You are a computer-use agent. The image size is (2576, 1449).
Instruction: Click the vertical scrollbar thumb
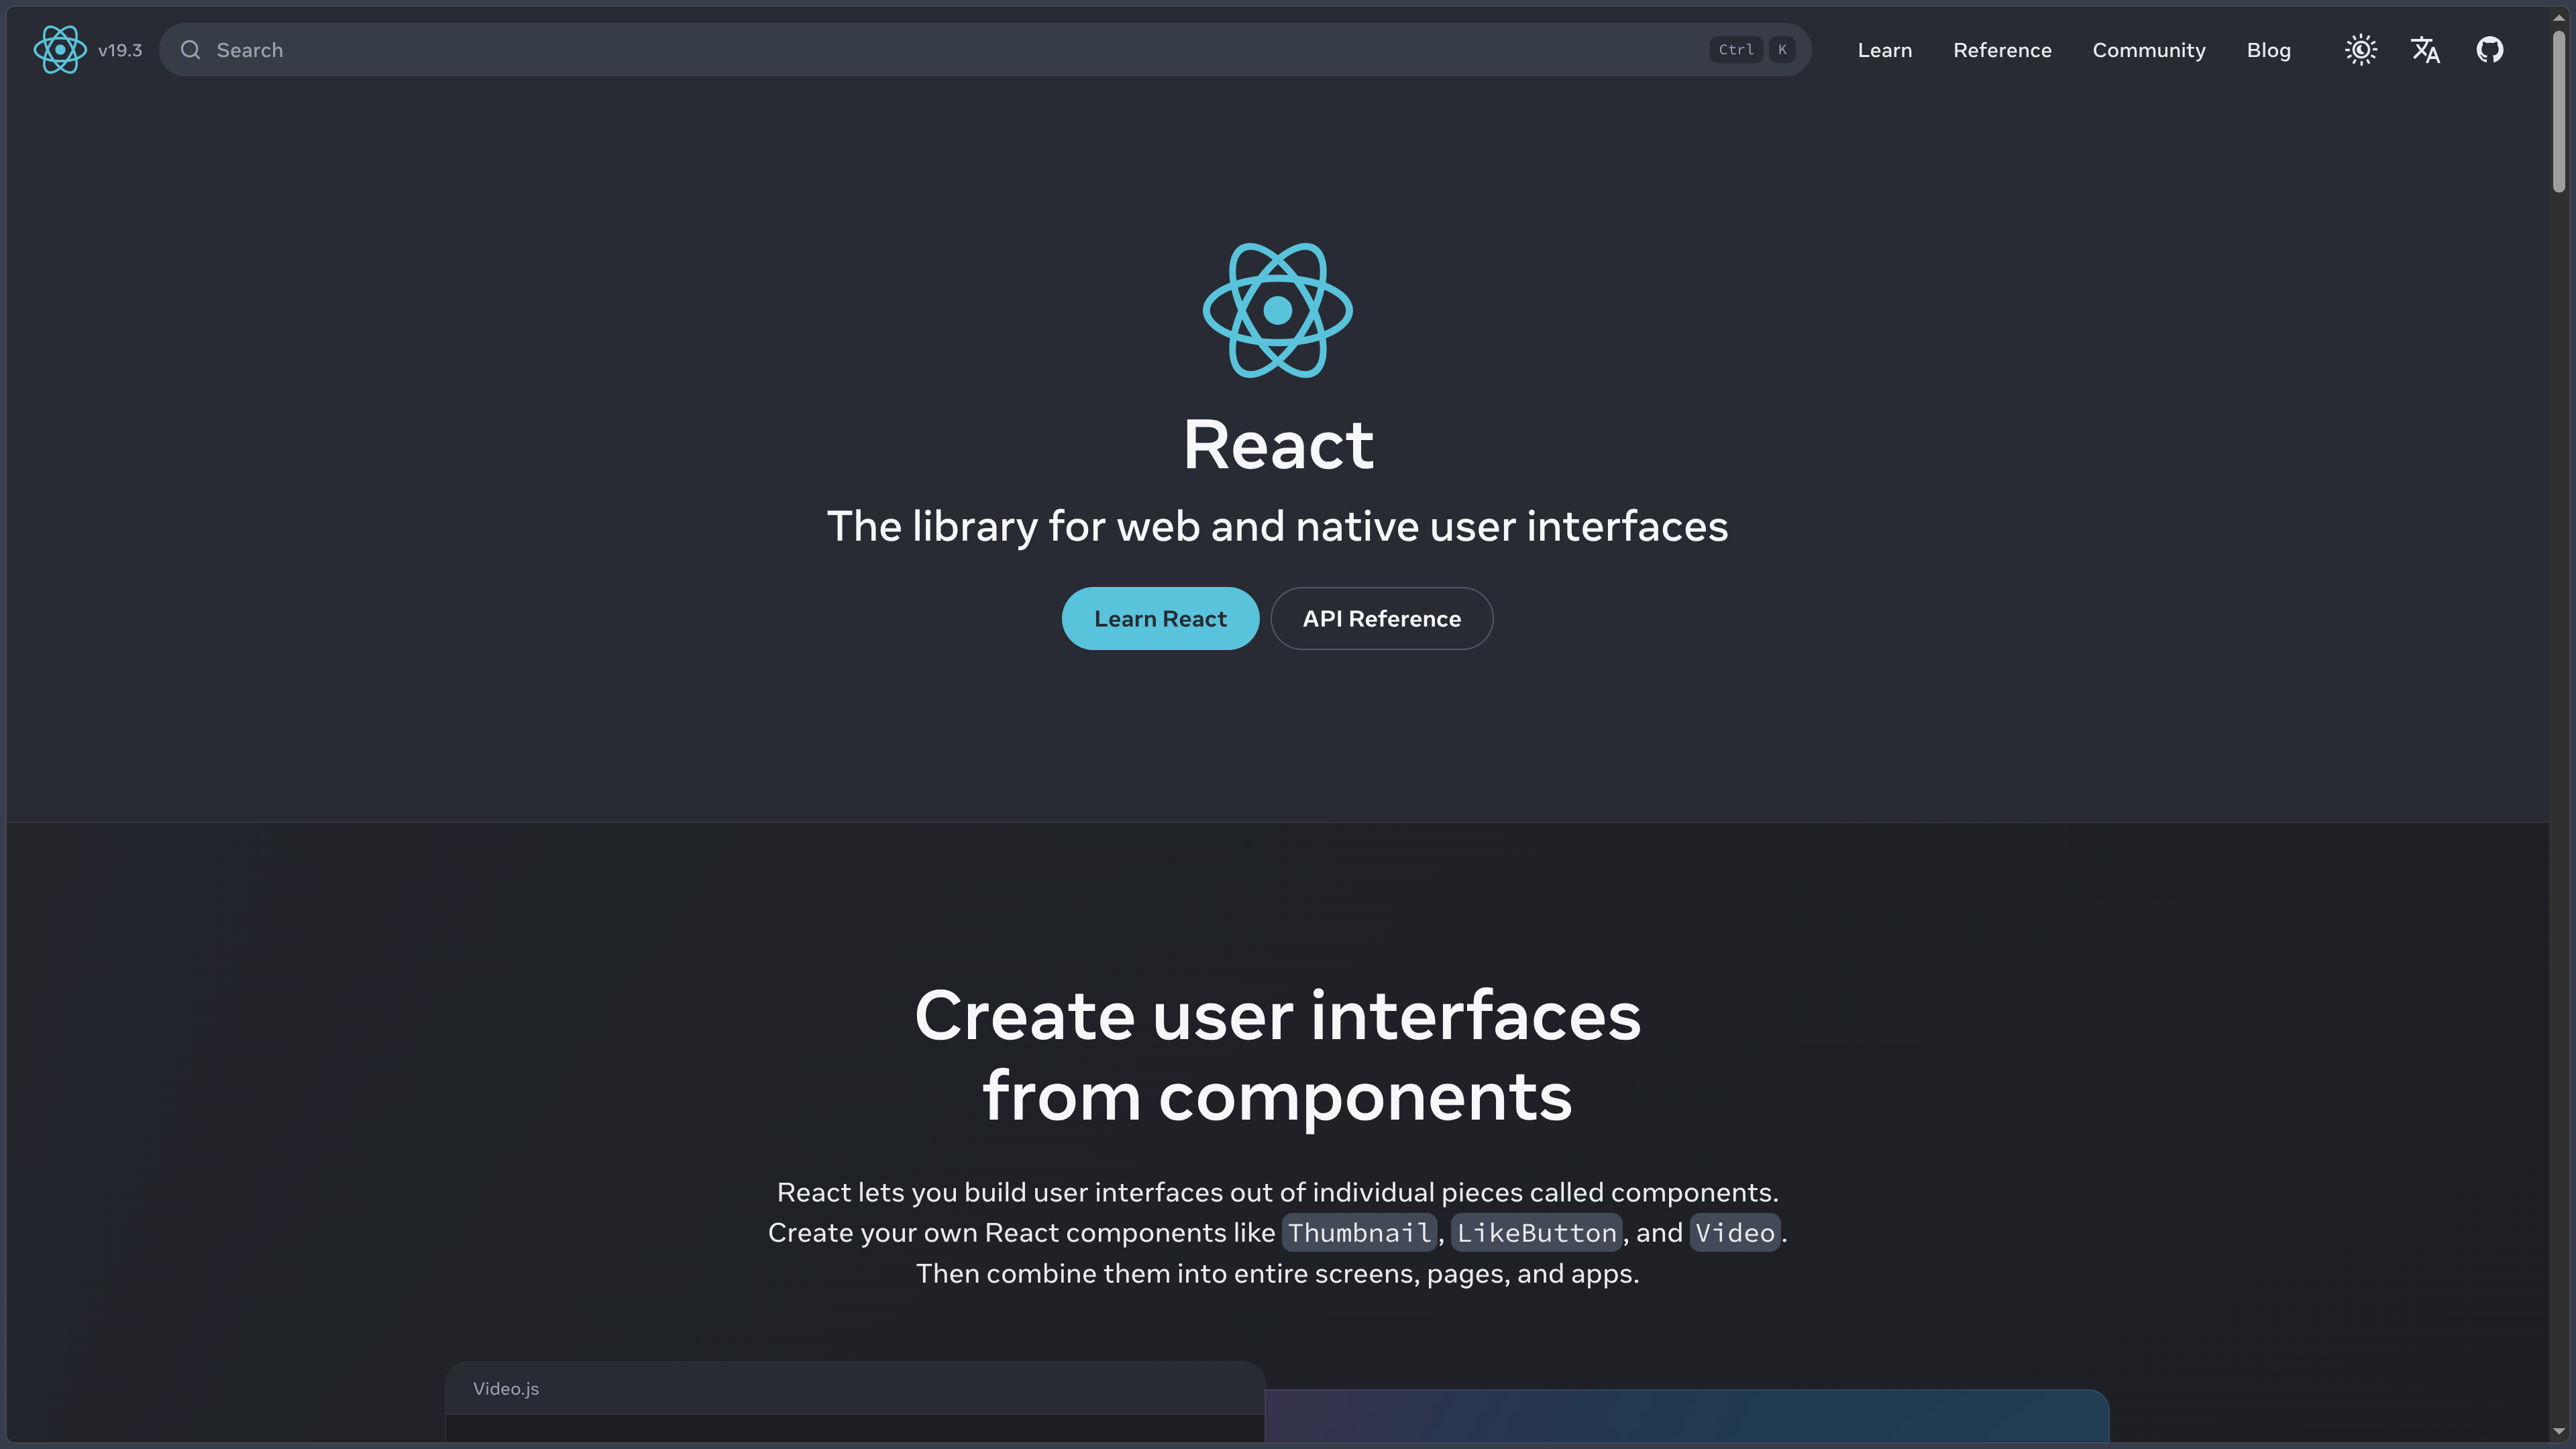point(2559,111)
